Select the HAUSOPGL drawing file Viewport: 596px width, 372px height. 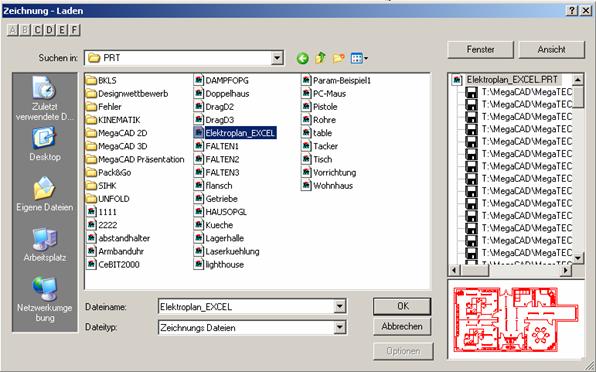220,212
